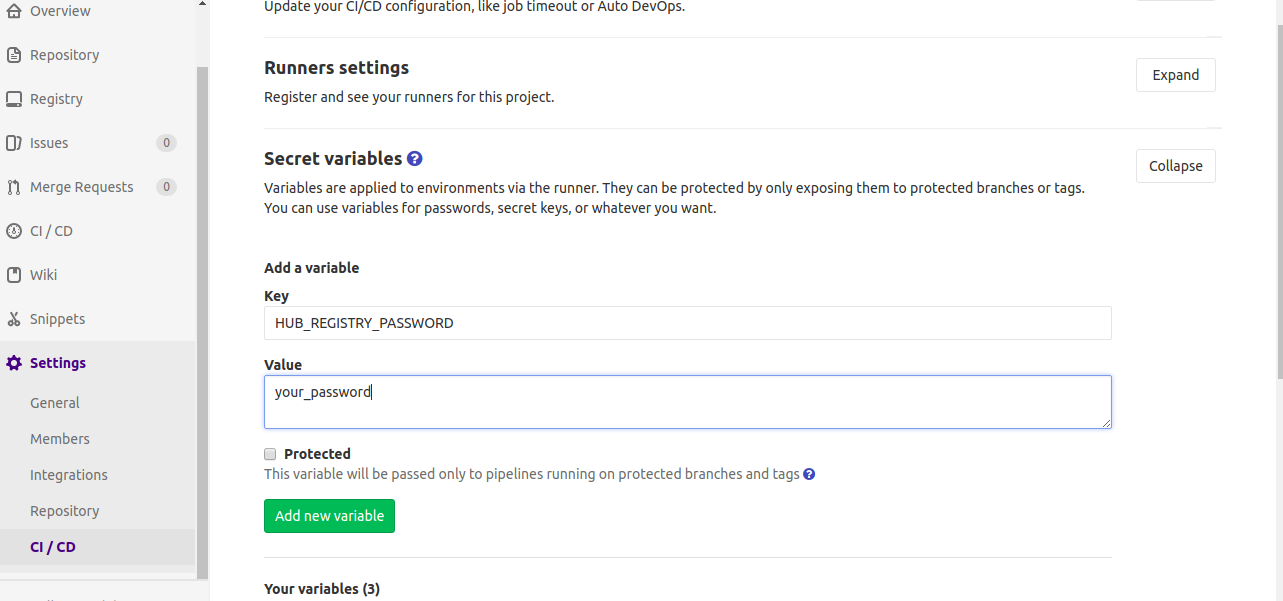Click the Repository book icon in sidebar

click(x=14, y=55)
